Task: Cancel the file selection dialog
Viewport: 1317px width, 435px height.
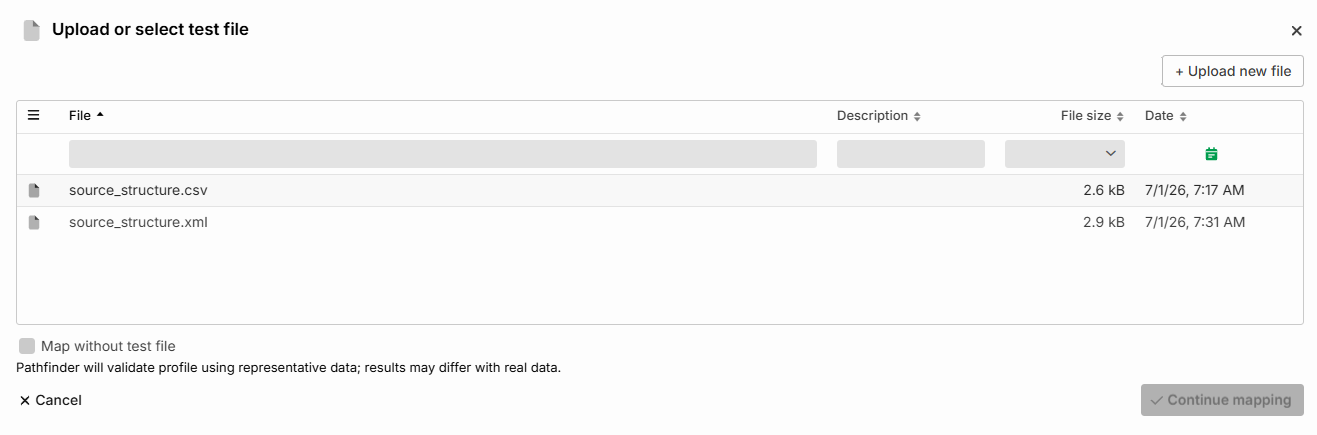Action: (51, 400)
